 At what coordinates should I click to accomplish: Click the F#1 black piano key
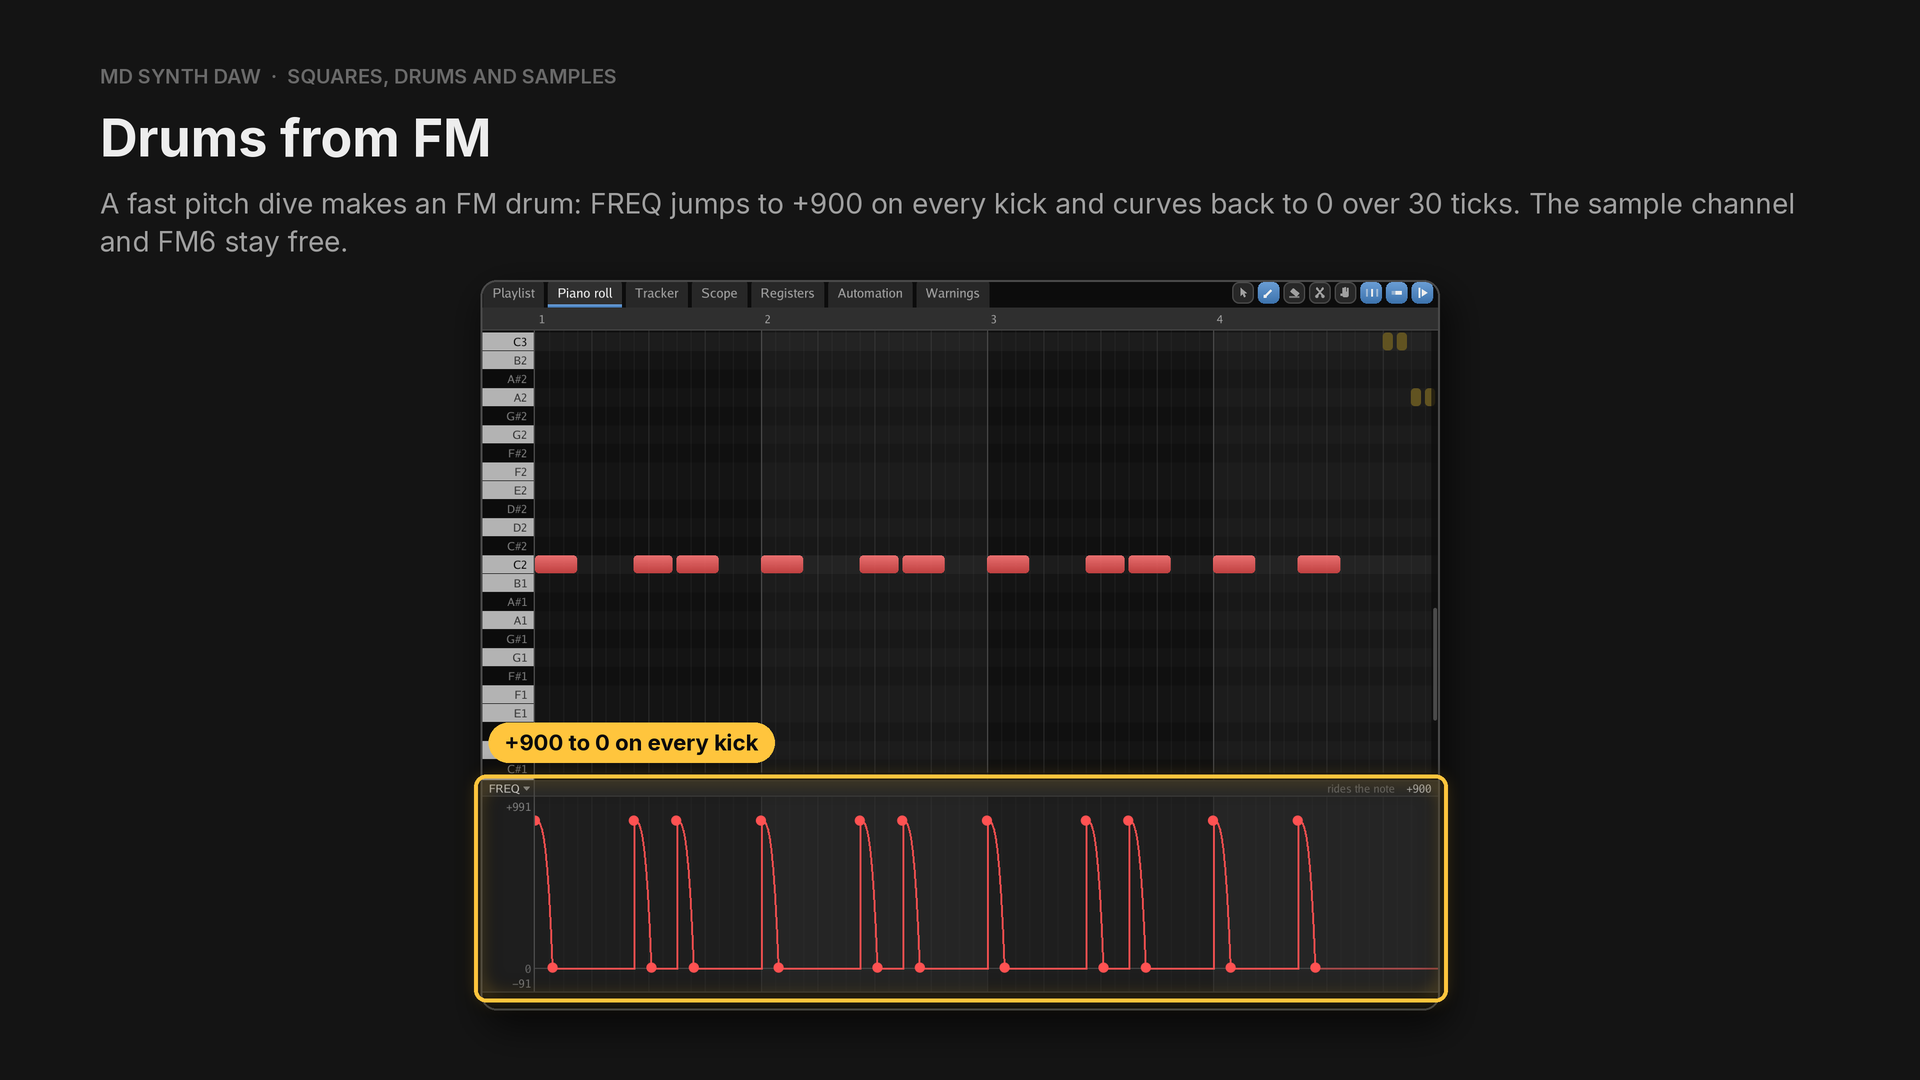pyautogui.click(x=508, y=676)
